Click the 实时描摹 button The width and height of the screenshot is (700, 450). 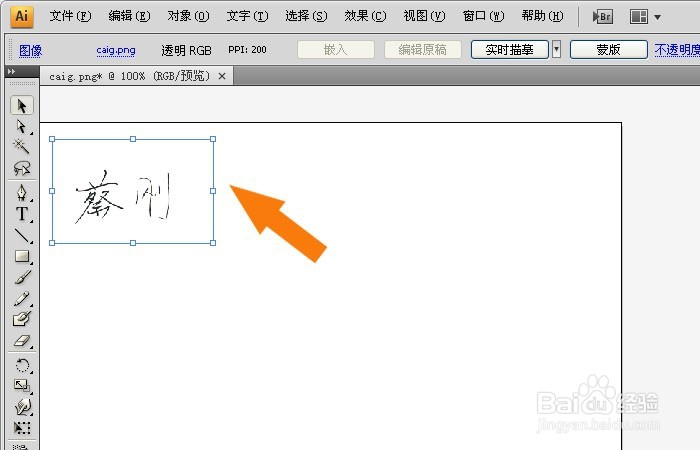click(509, 50)
